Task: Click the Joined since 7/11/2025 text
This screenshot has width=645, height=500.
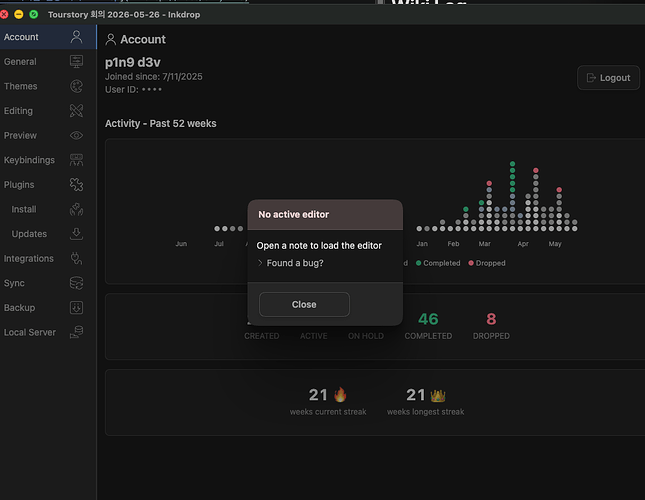Action: pos(154,76)
